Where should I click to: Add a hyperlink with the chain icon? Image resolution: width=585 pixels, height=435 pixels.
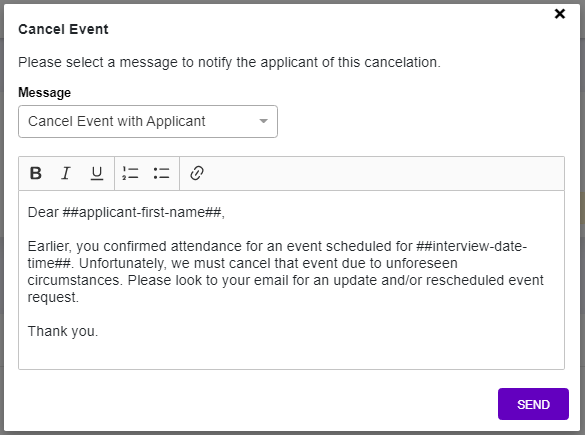(x=197, y=173)
